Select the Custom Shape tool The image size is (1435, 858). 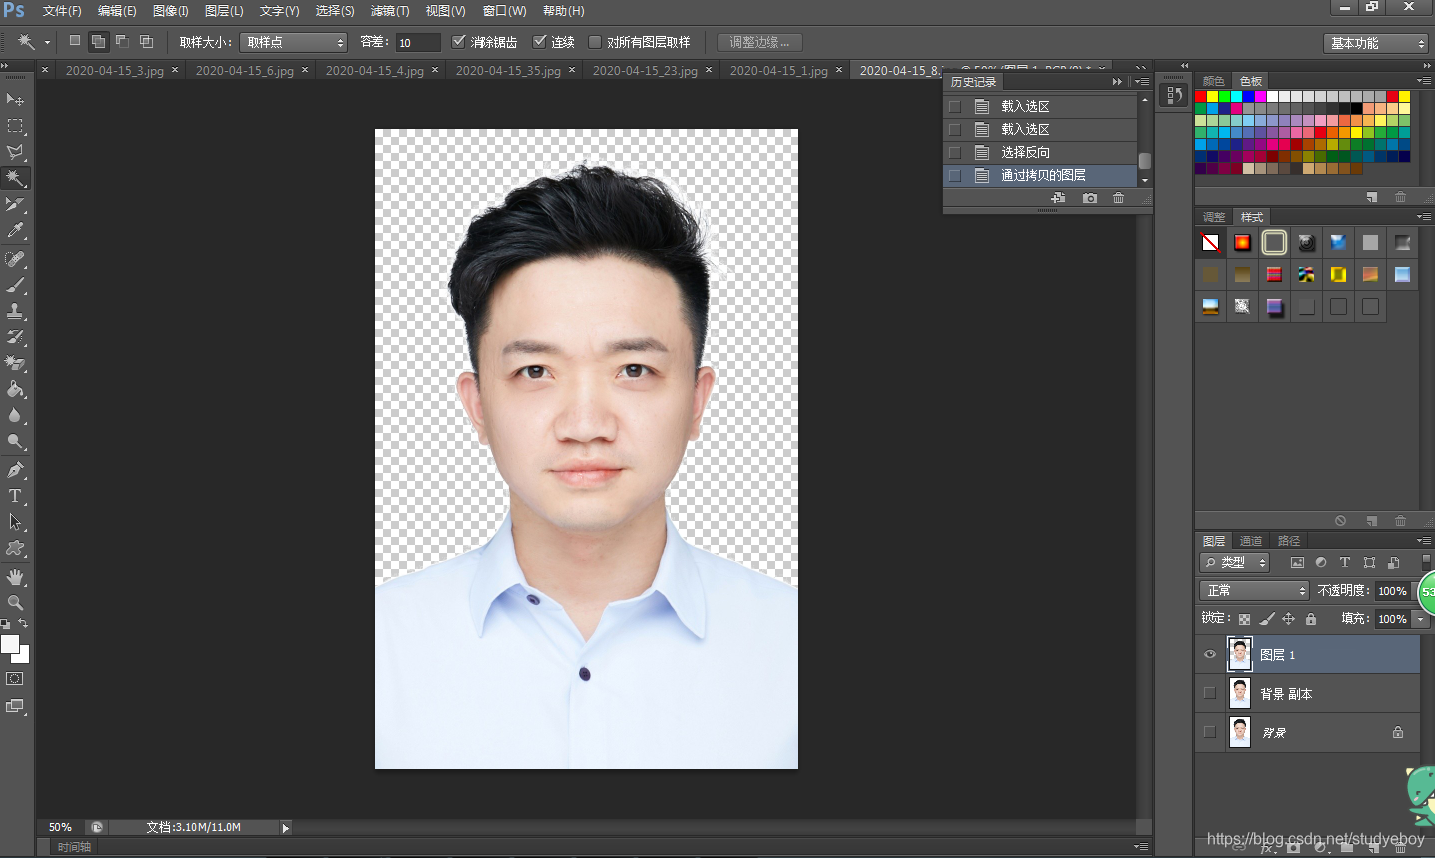click(15, 548)
